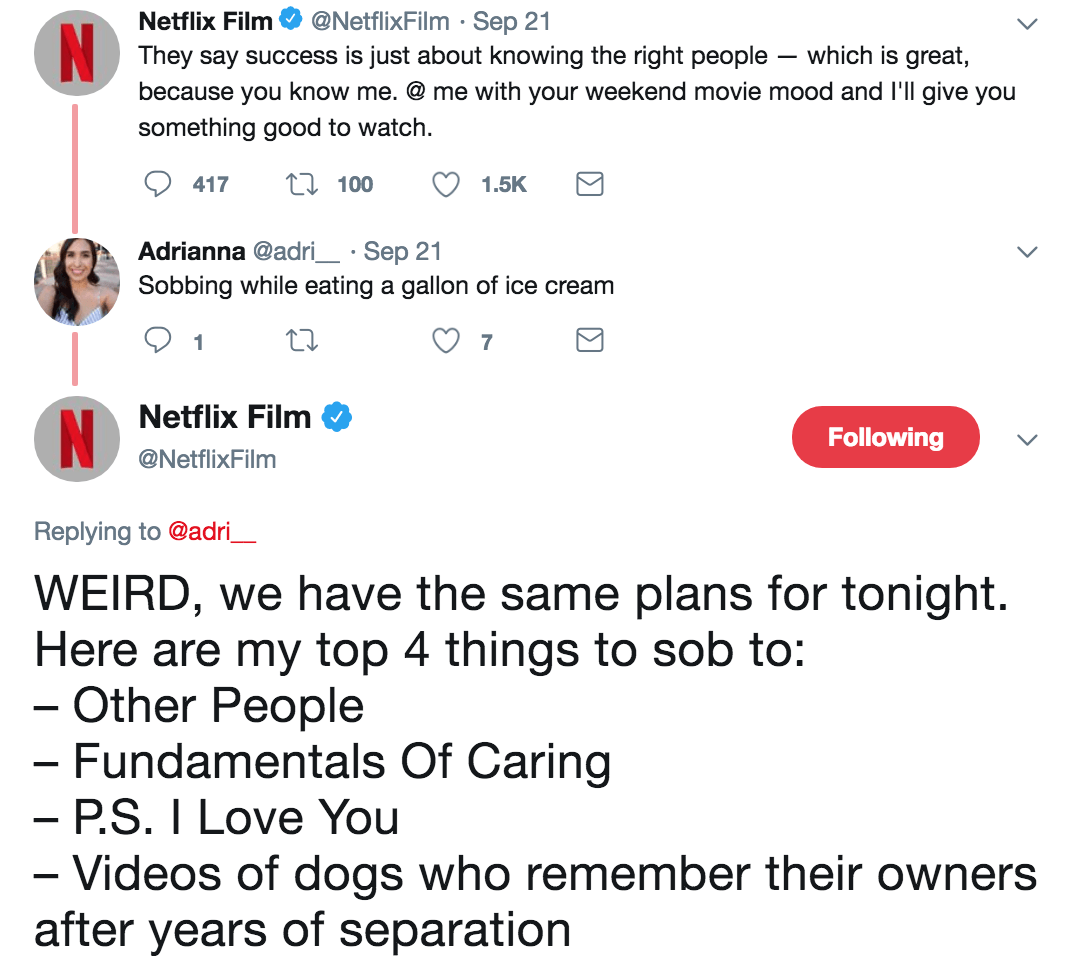Like Adrianna's tweet with 7 likes

coord(446,342)
